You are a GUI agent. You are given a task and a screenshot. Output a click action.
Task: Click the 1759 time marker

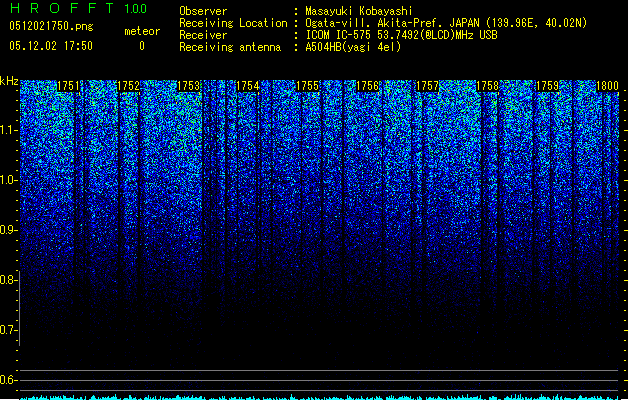(548, 86)
